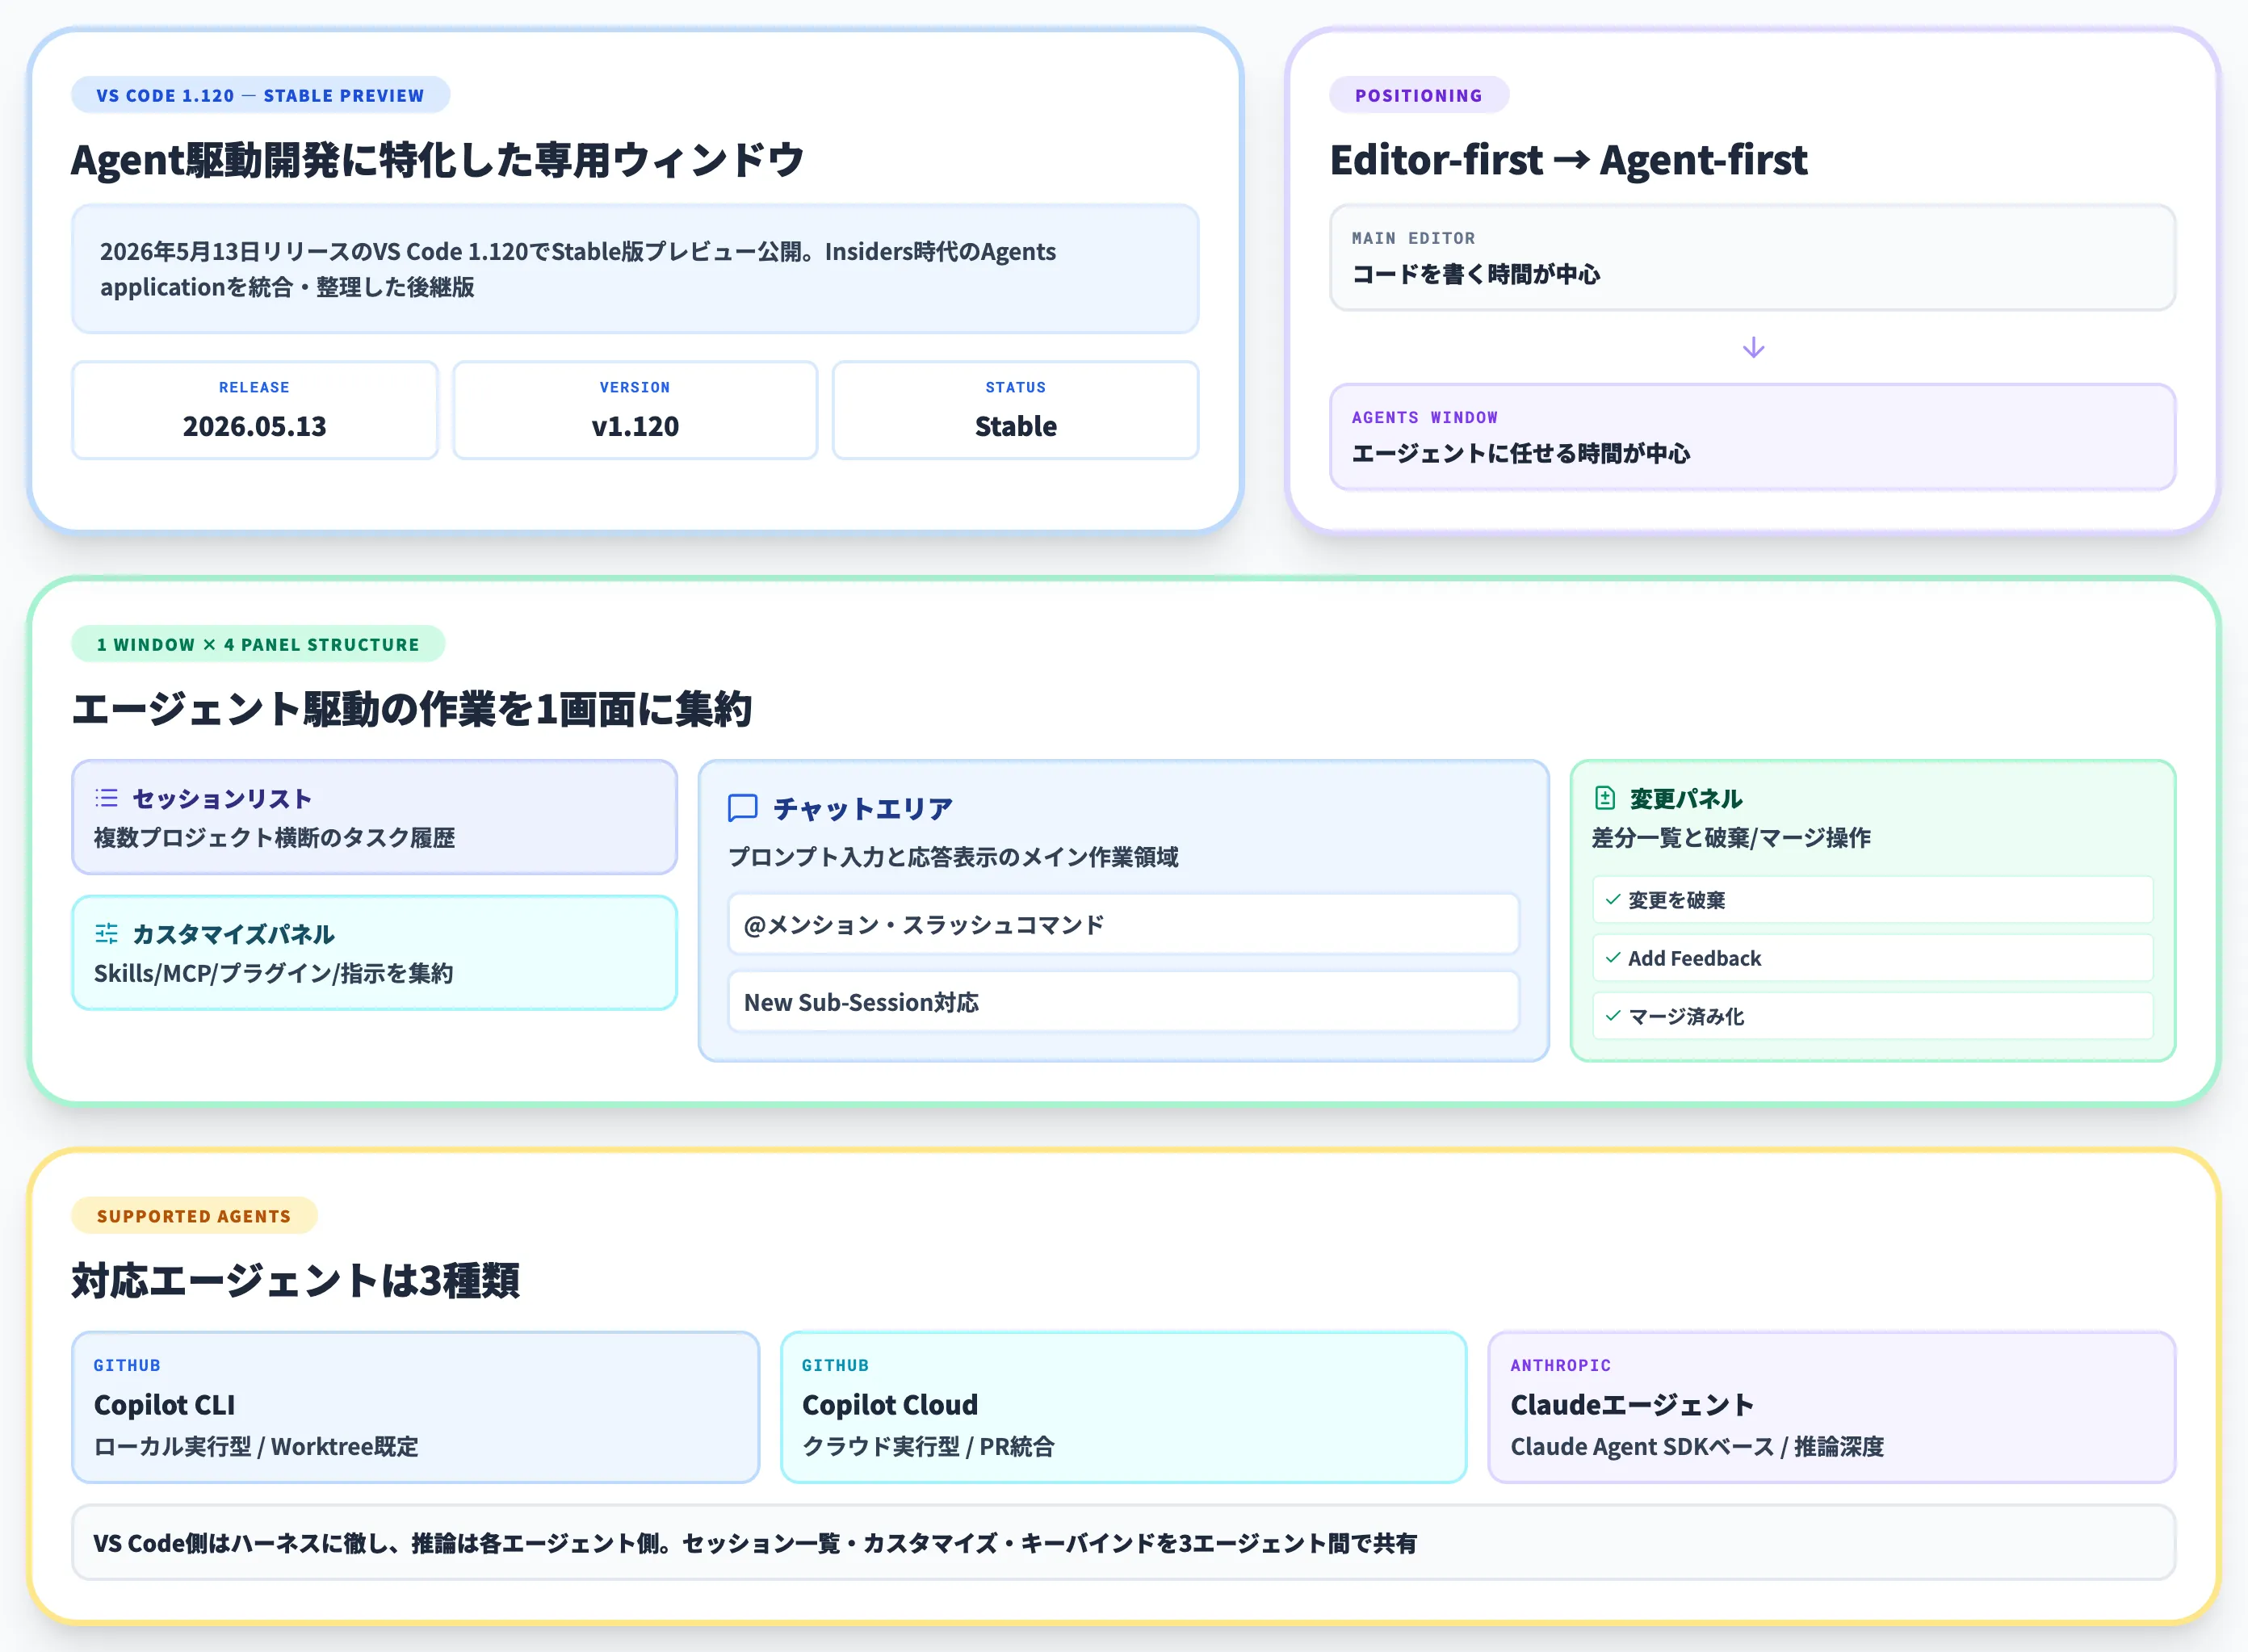
Task: Click the GITHUB label above Copilot CLI
Action: coord(127,1365)
